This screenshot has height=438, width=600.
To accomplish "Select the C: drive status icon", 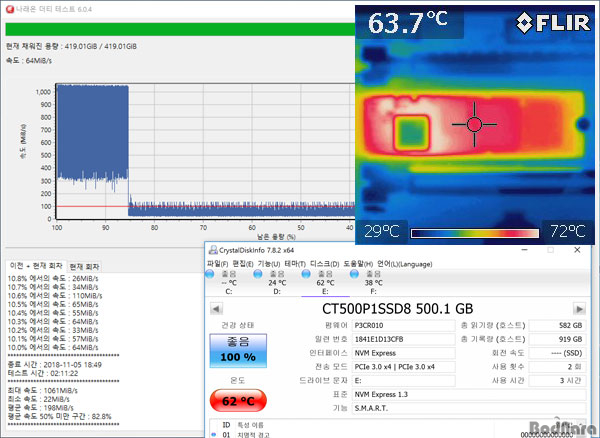I will tap(210, 274).
